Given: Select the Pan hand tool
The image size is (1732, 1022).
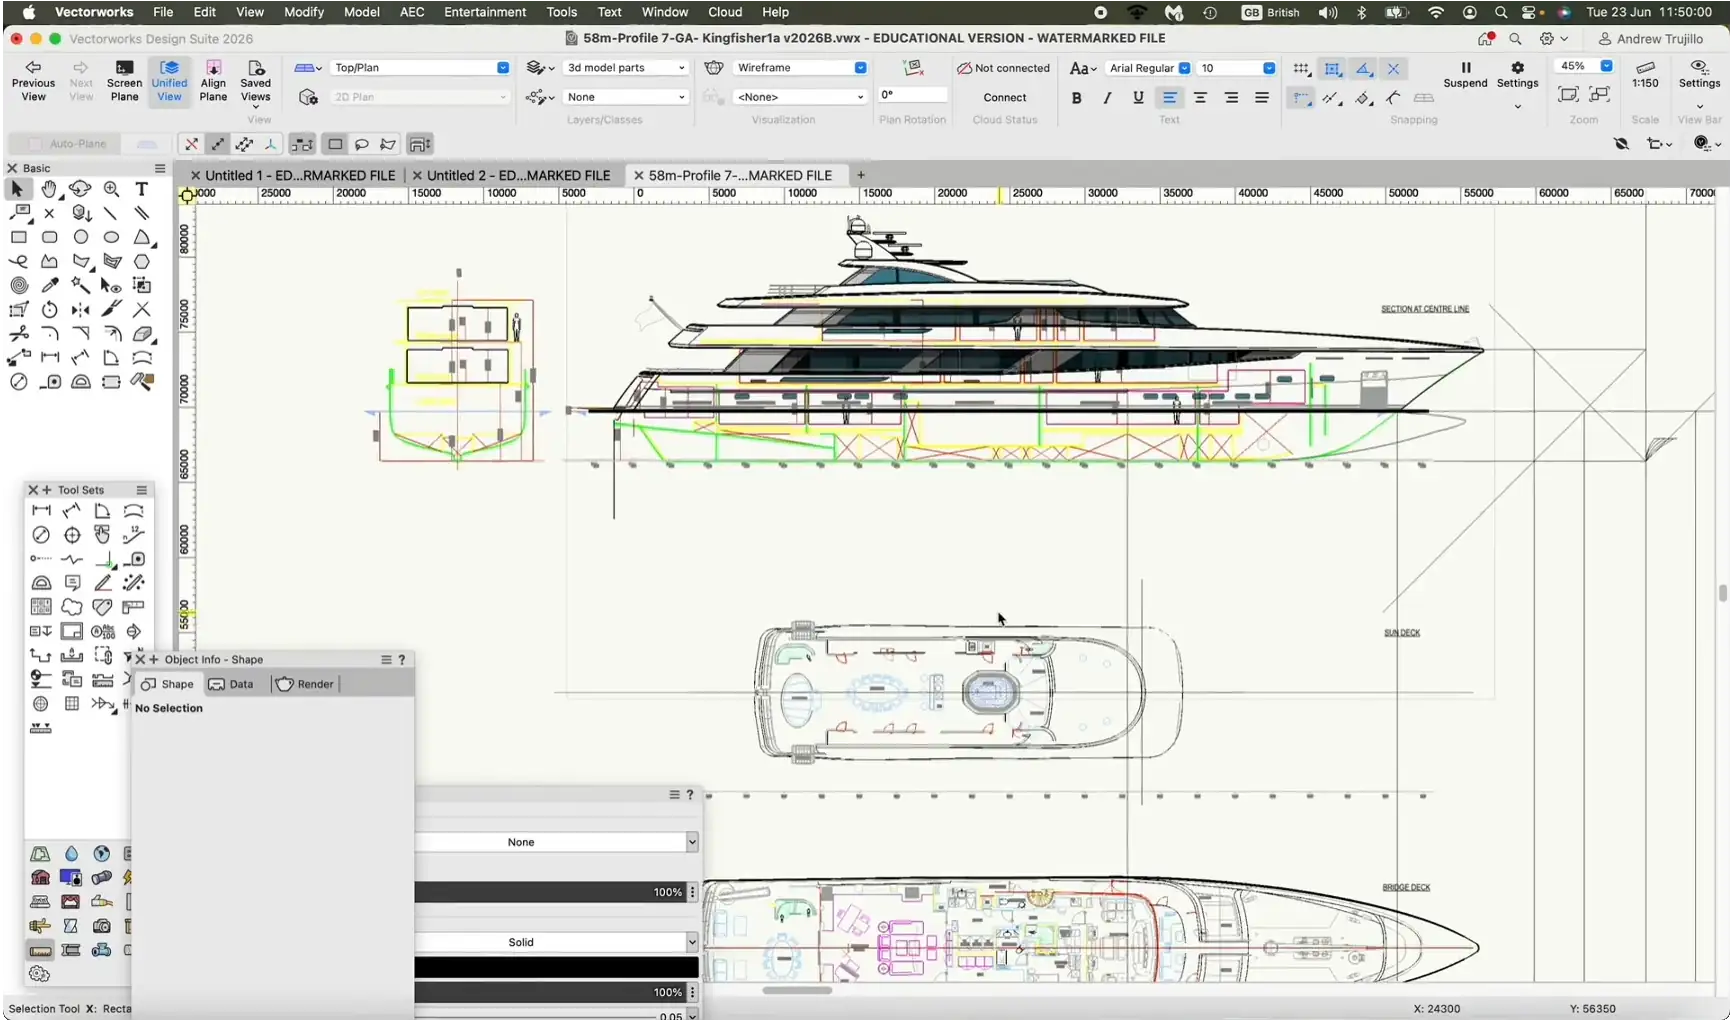Looking at the screenshot, I should (49, 189).
